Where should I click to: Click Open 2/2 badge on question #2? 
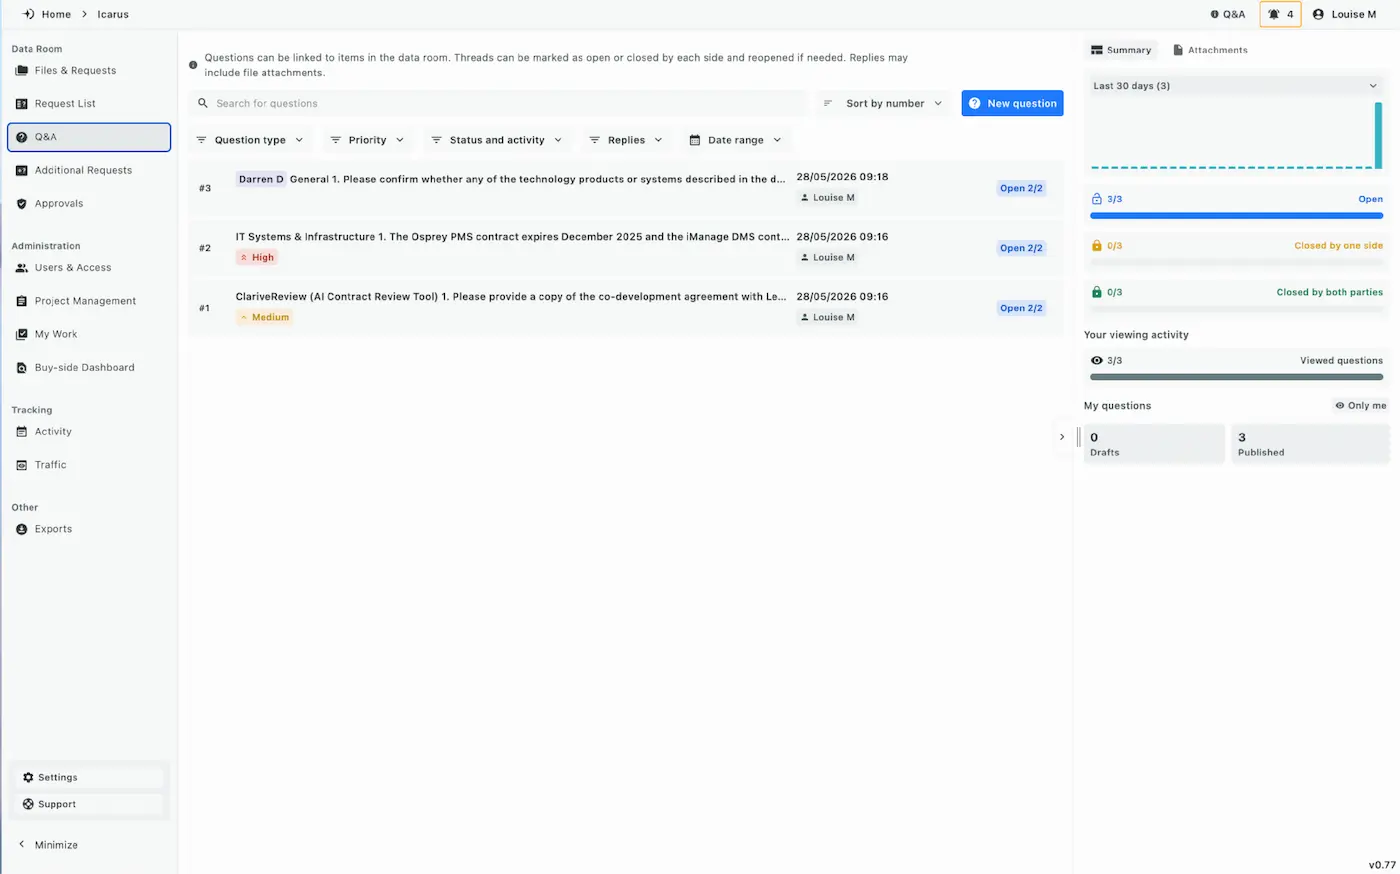[1021, 248]
